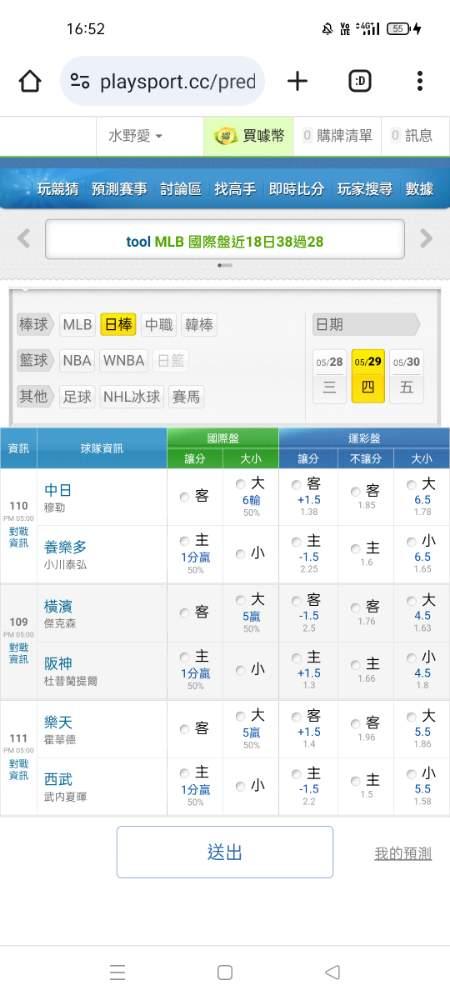Open the 對戰資訊 link for game 110

18,537
